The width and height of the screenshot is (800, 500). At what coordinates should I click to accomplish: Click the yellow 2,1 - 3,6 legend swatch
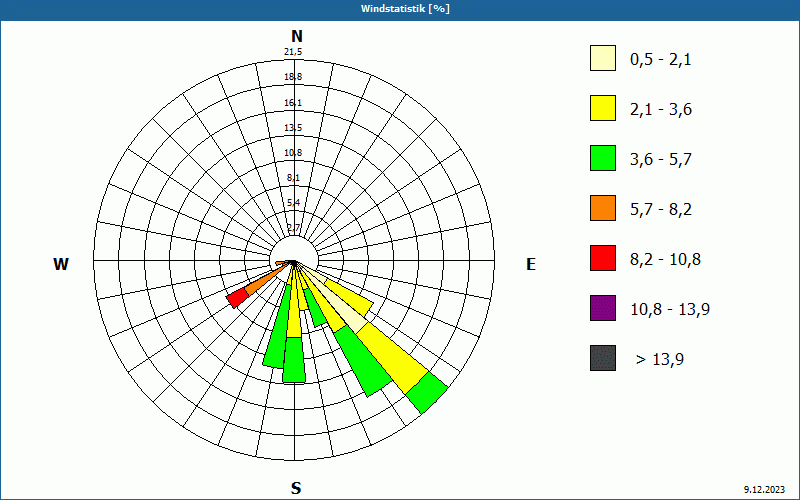point(603,108)
